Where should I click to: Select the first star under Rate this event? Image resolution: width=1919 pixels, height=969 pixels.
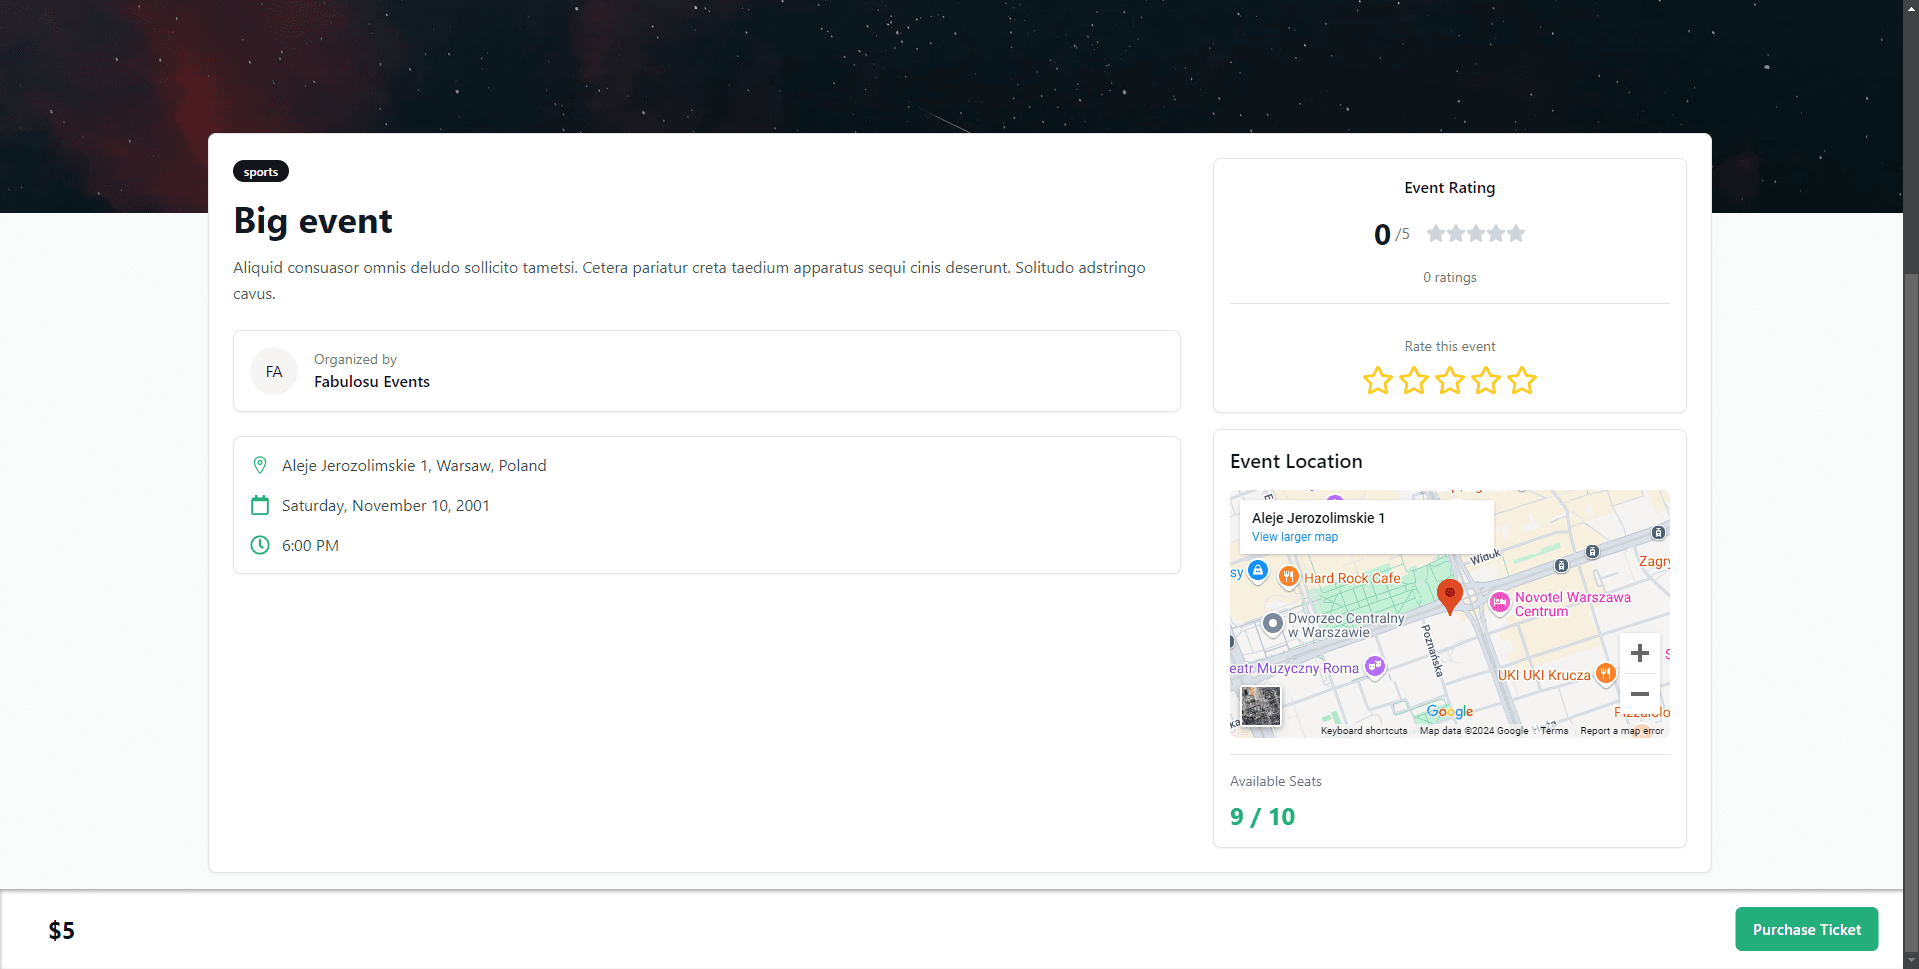(1377, 381)
